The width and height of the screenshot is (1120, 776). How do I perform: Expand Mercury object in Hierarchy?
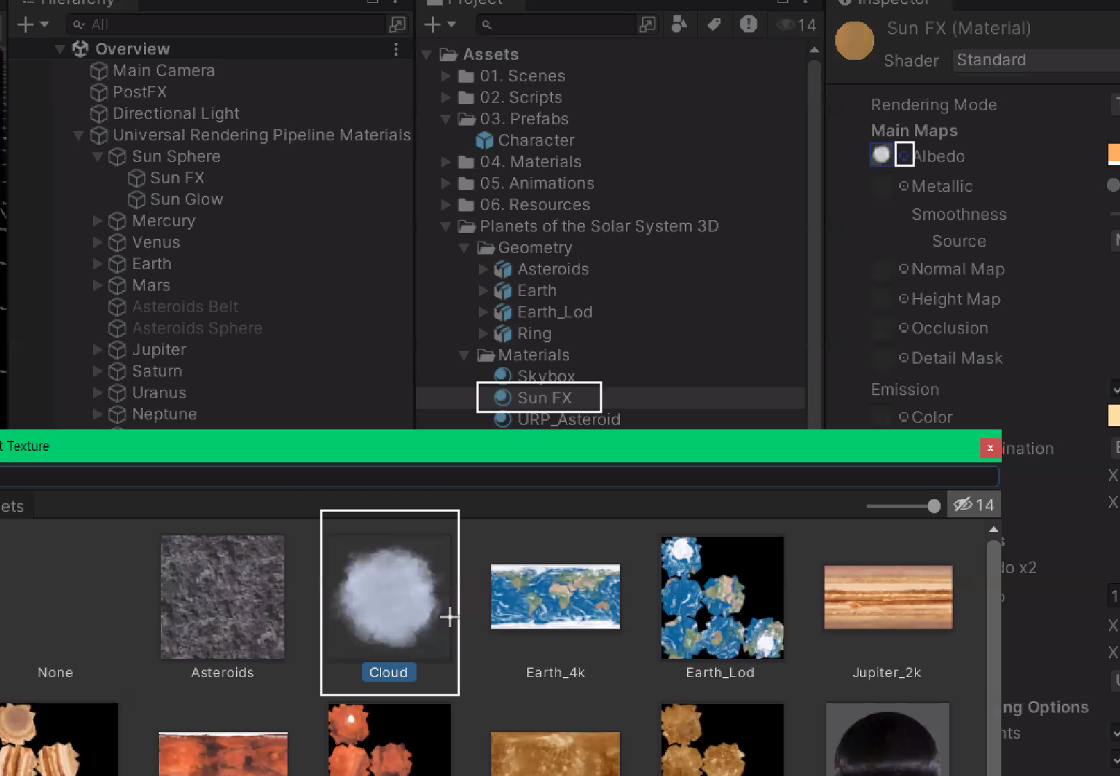(x=98, y=221)
